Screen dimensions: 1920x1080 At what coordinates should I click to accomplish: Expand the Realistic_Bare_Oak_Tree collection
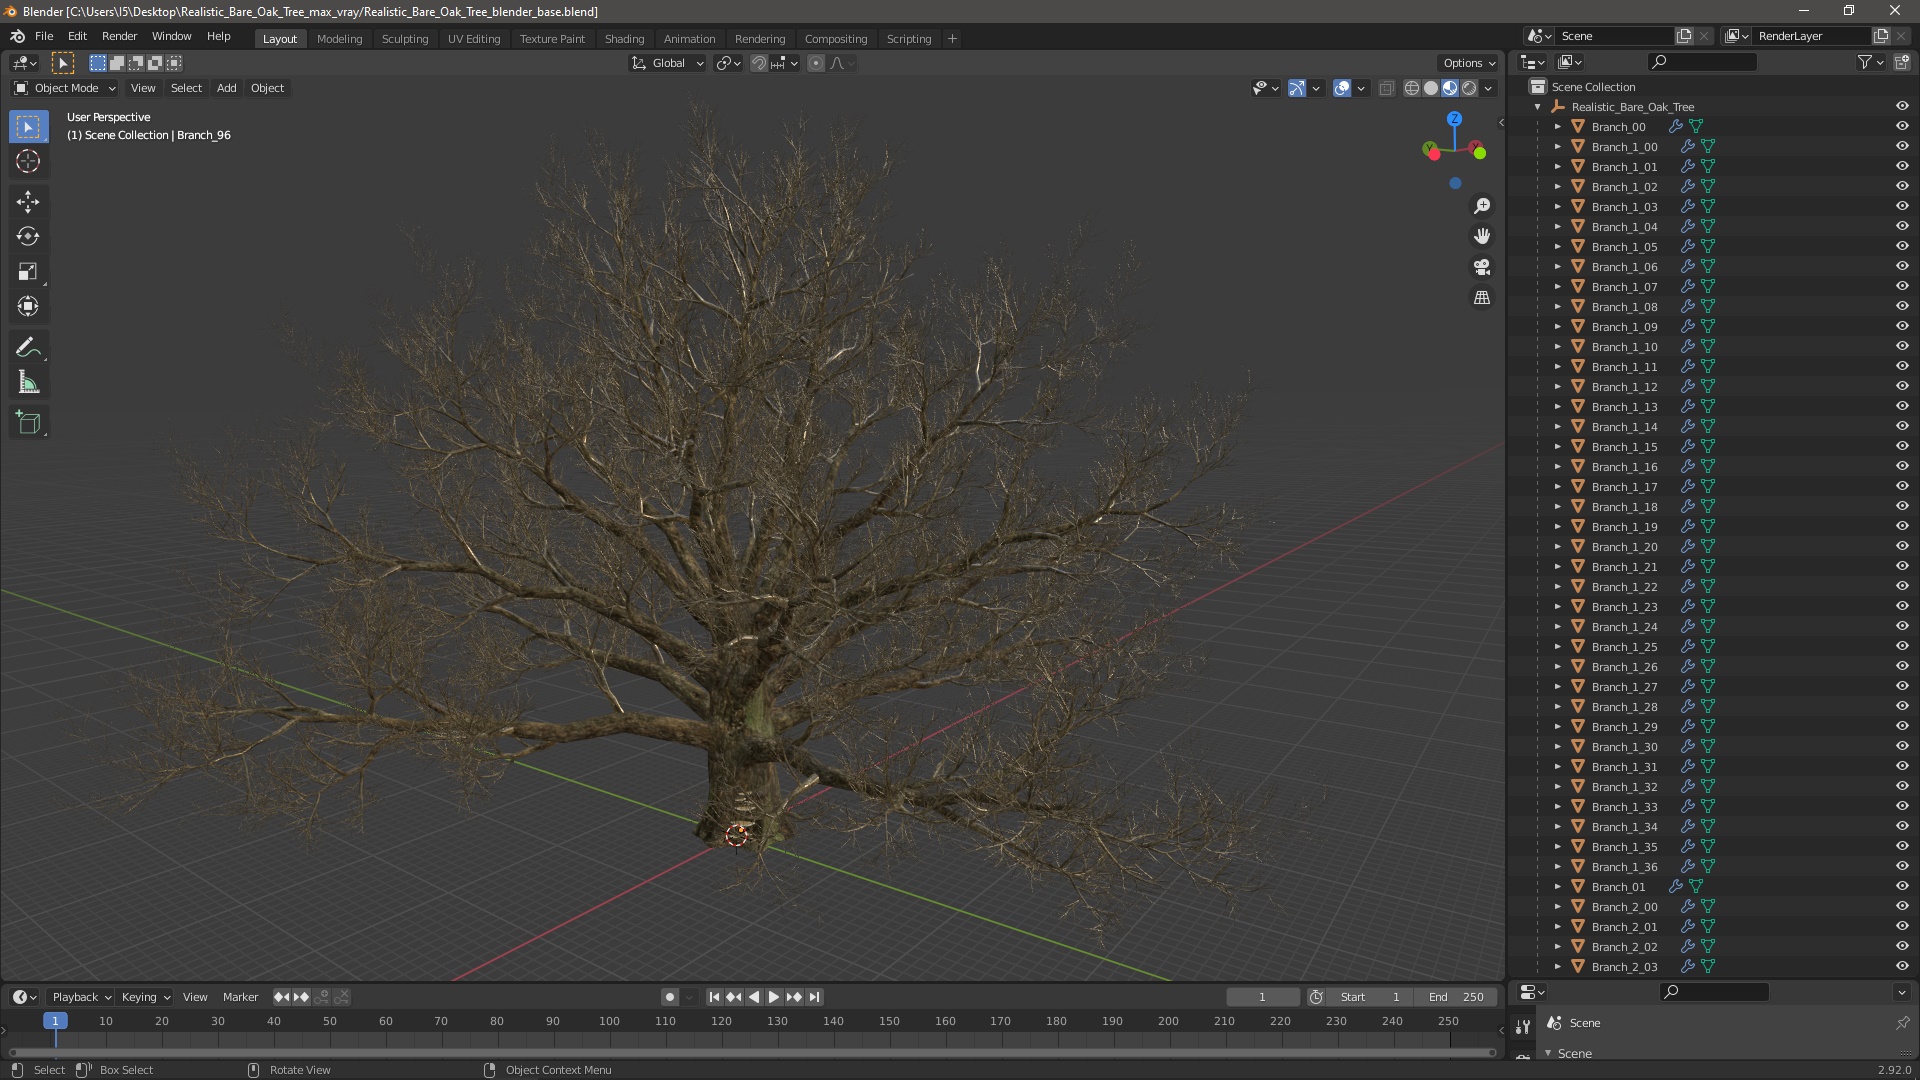1539,105
